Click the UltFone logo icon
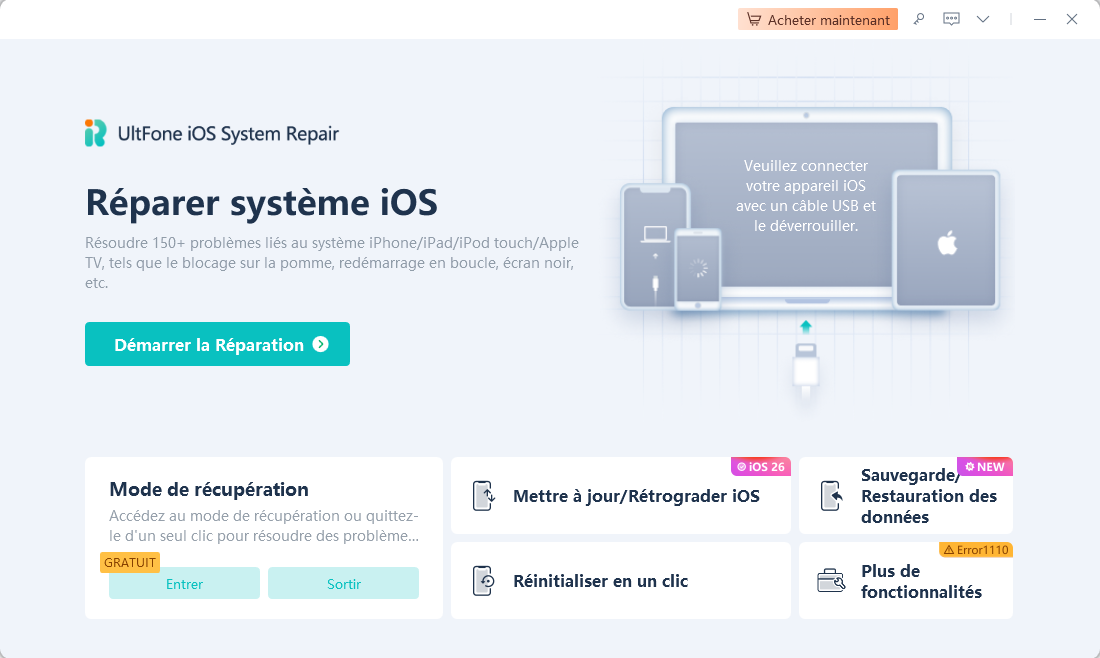Image resolution: width=1100 pixels, height=658 pixels. (x=95, y=133)
